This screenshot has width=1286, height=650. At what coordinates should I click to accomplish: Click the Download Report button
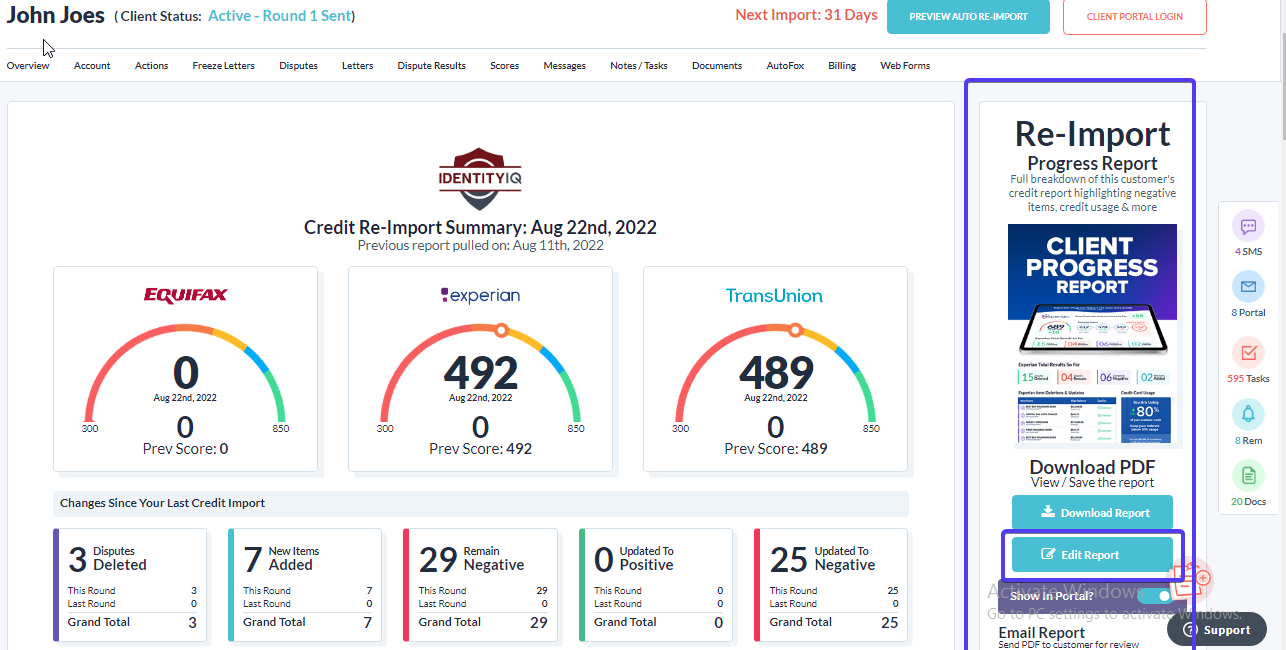(x=1092, y=513)
